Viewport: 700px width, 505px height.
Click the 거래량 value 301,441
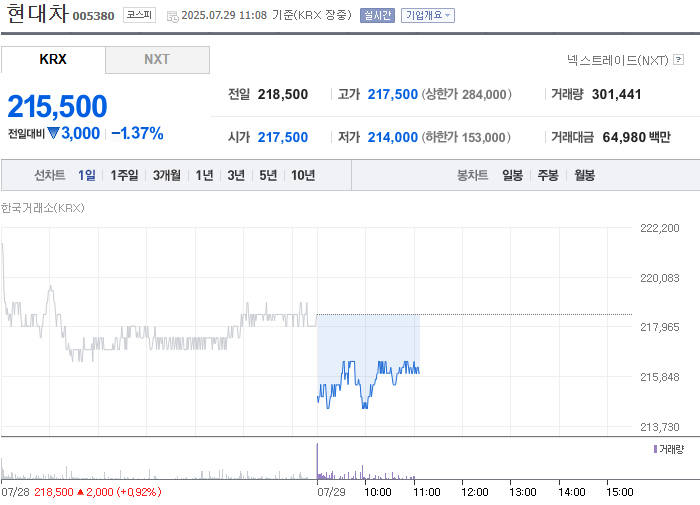pos(617,94)
